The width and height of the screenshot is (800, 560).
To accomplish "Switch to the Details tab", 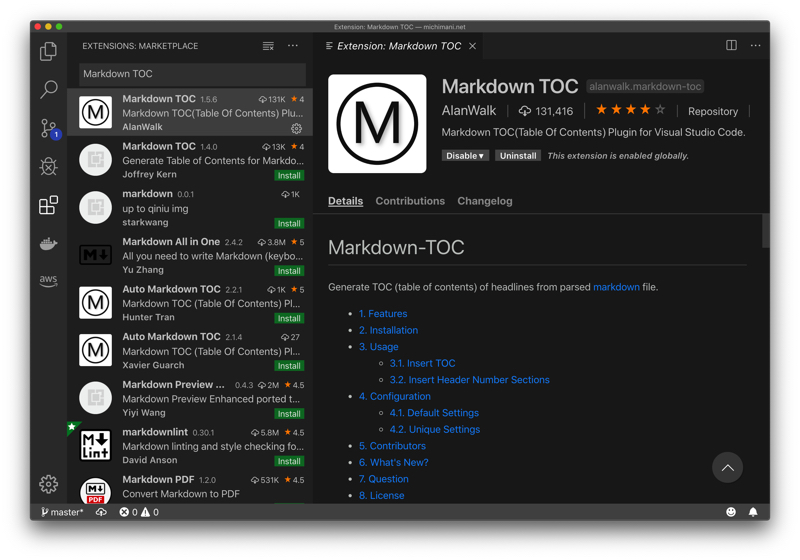I will pos(345,201).
